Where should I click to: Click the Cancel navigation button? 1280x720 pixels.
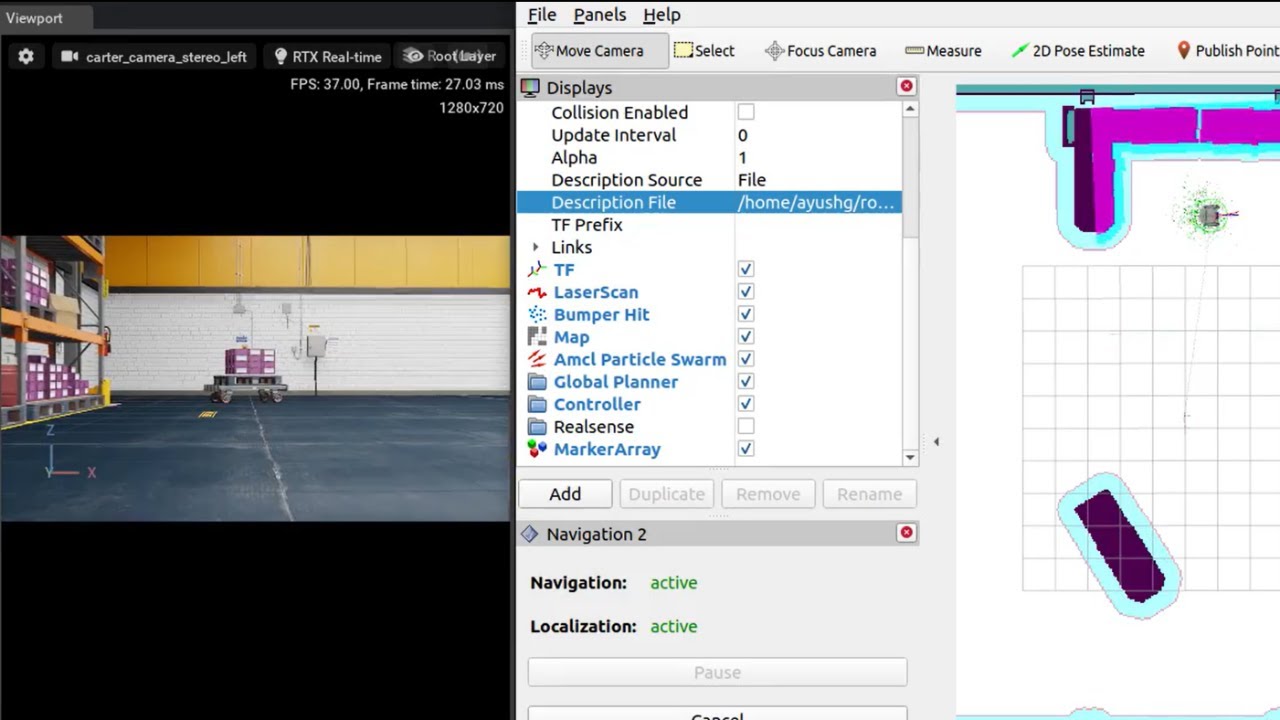(717, 714)
